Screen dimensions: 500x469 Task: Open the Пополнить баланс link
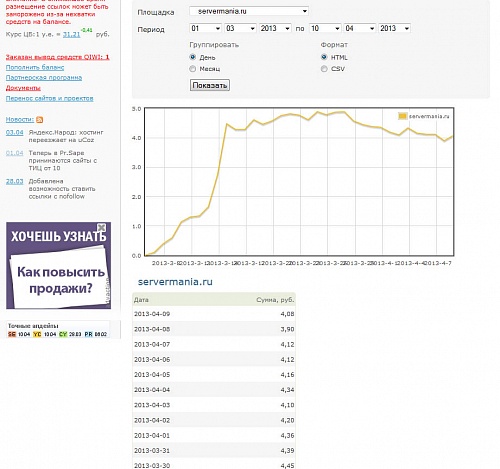tap(35, 67)
